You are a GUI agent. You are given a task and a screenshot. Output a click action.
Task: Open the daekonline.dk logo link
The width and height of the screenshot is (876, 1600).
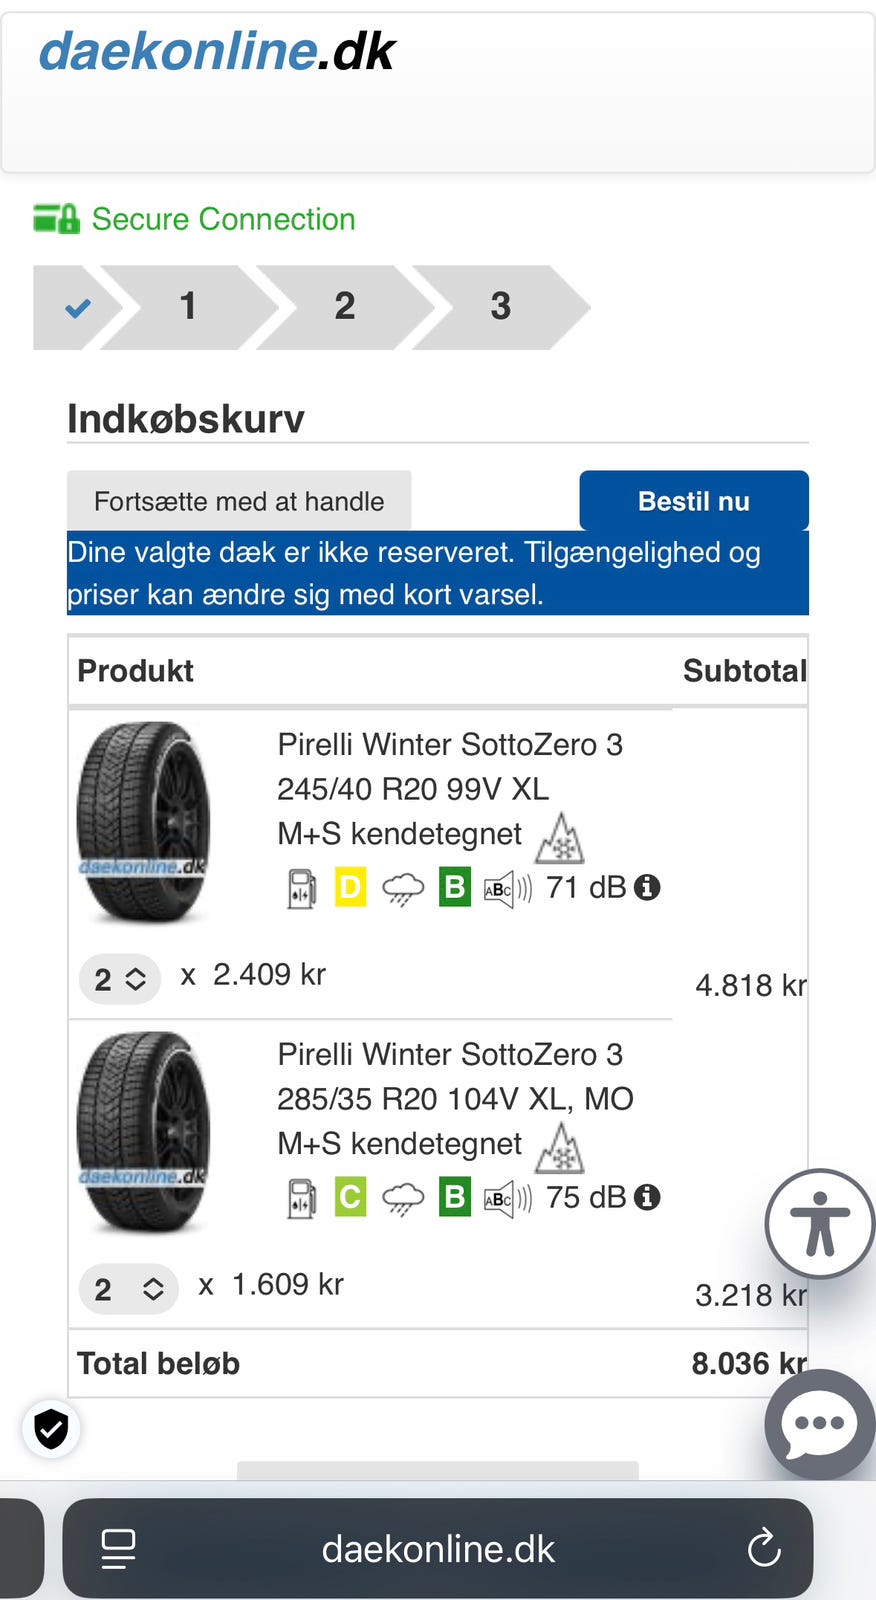pos(217,52)
